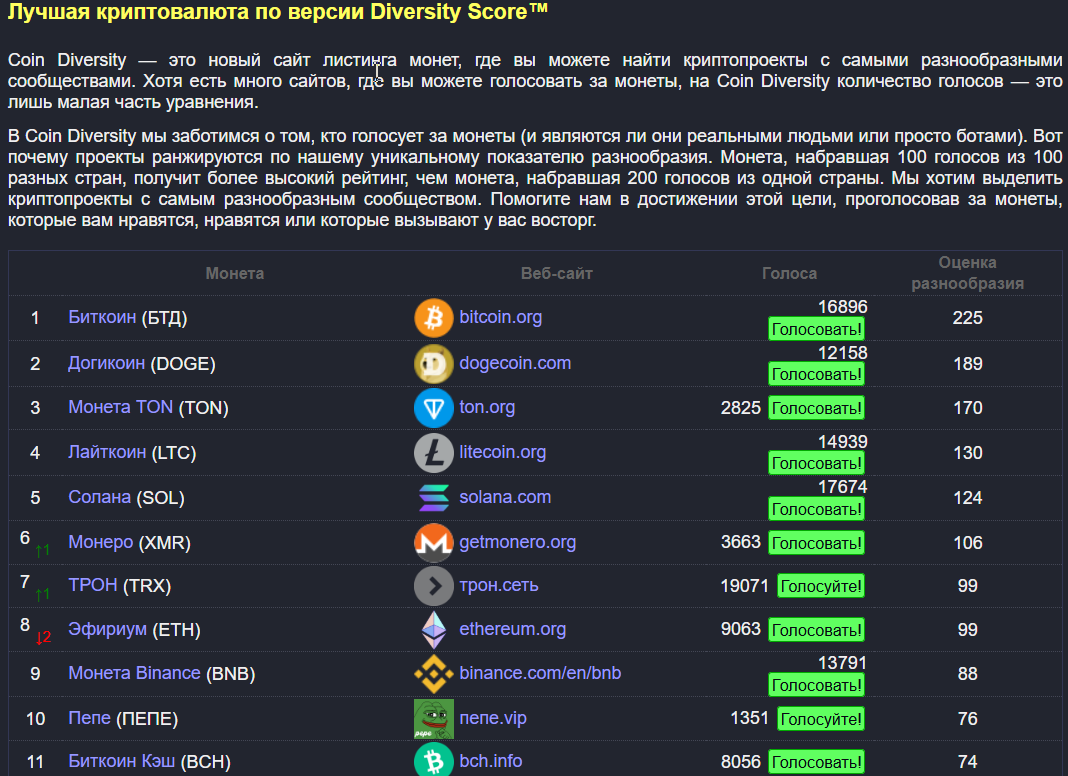Click the Bitcoin logo icon
This screenshot has width=1068, height=776.
point(434,318)
